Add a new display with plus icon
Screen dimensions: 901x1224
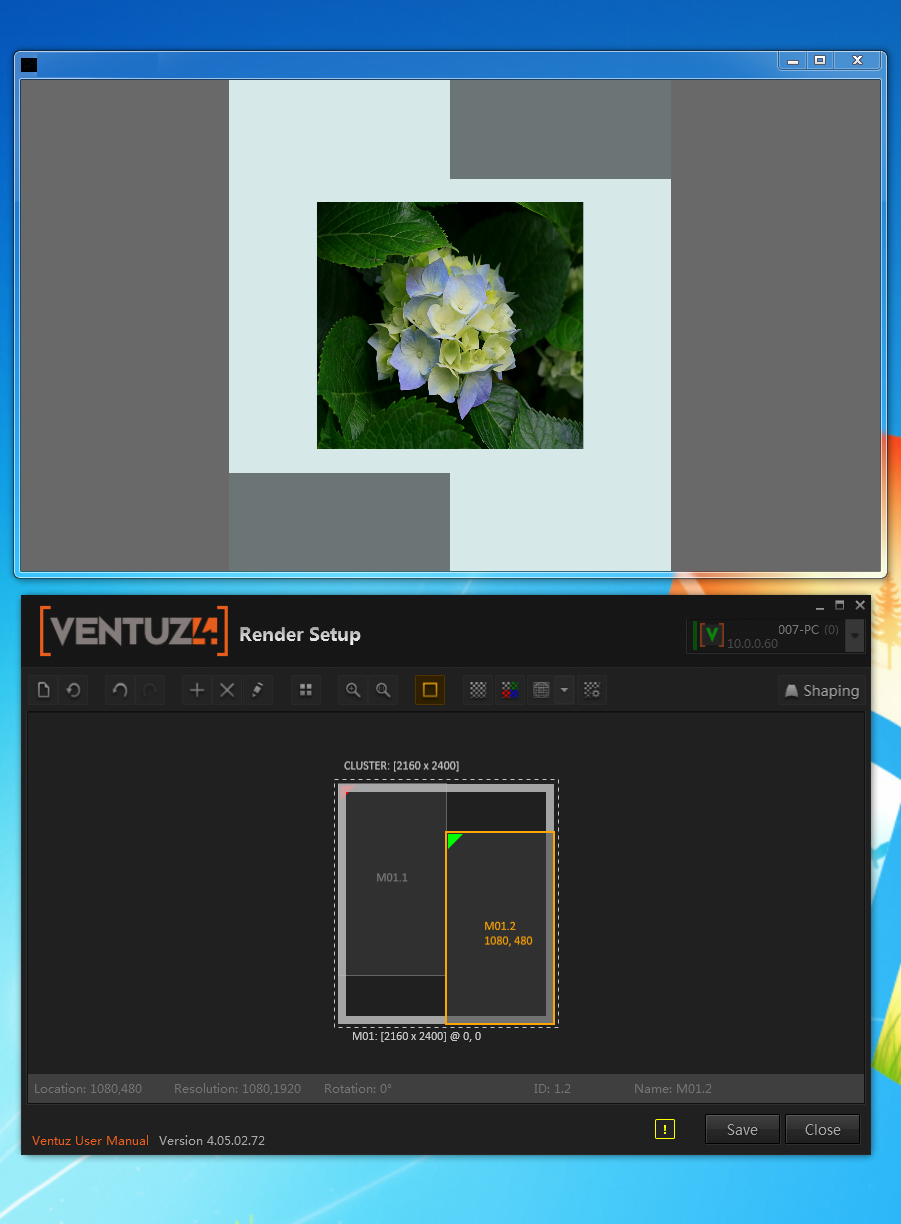pos(197,690)
